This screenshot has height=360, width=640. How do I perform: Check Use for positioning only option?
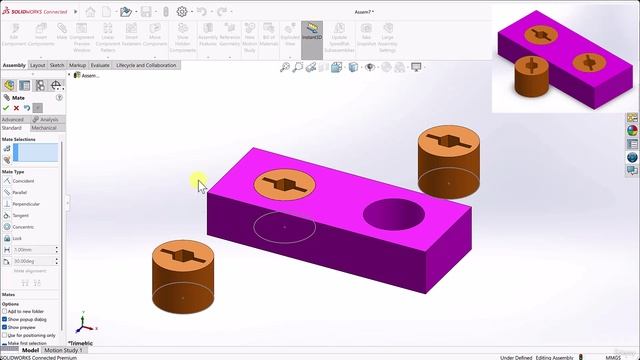[4, 335]
